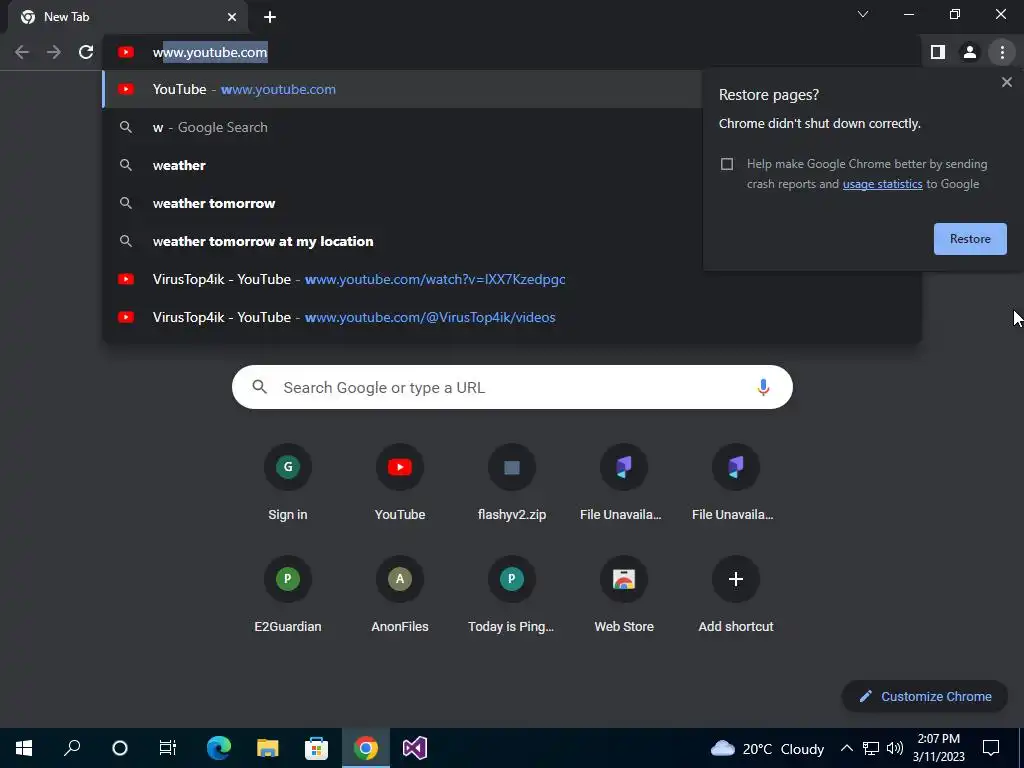The width and height of the screenshot is (1024, 768).
Task: Click the browser back arrow
Action: [x=22, y=52]
